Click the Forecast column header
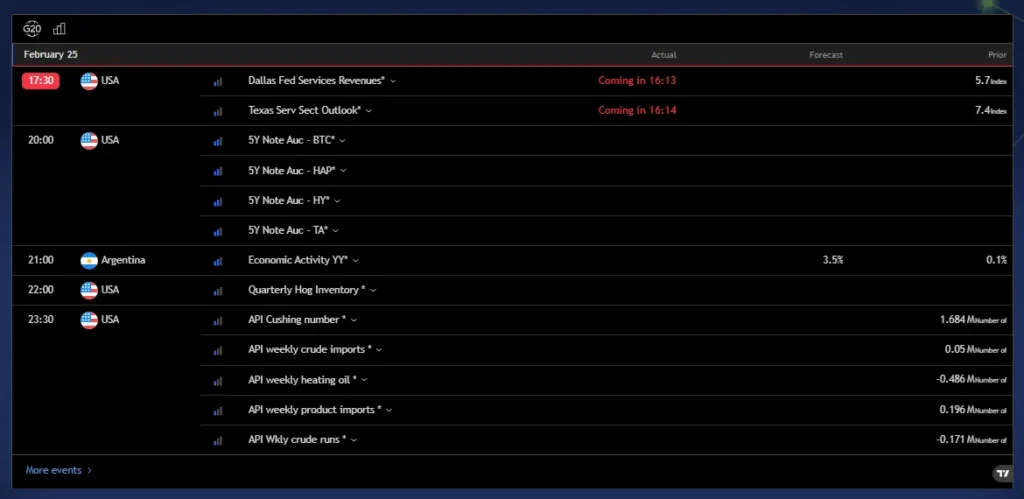 pyautogui.click(x=825, y=55)
